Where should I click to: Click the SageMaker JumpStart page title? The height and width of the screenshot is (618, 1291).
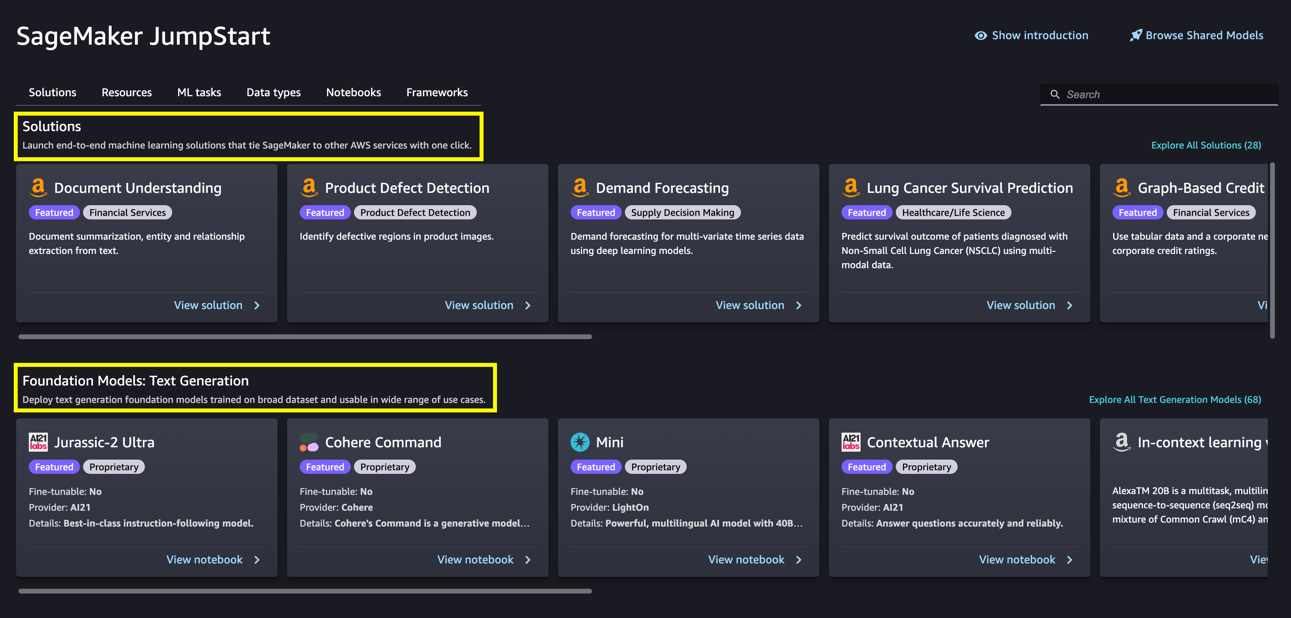point(143,36)
